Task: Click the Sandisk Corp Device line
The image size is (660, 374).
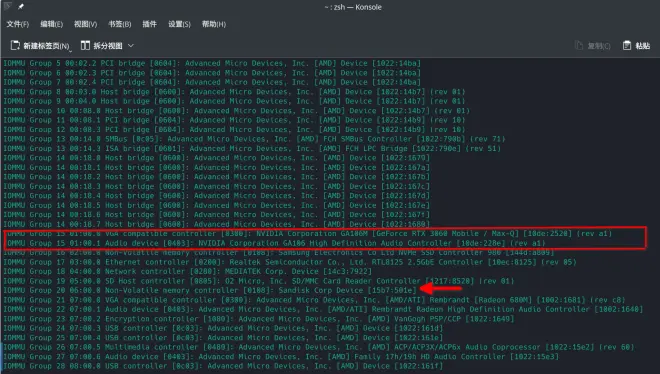Action: pos(210,290)
